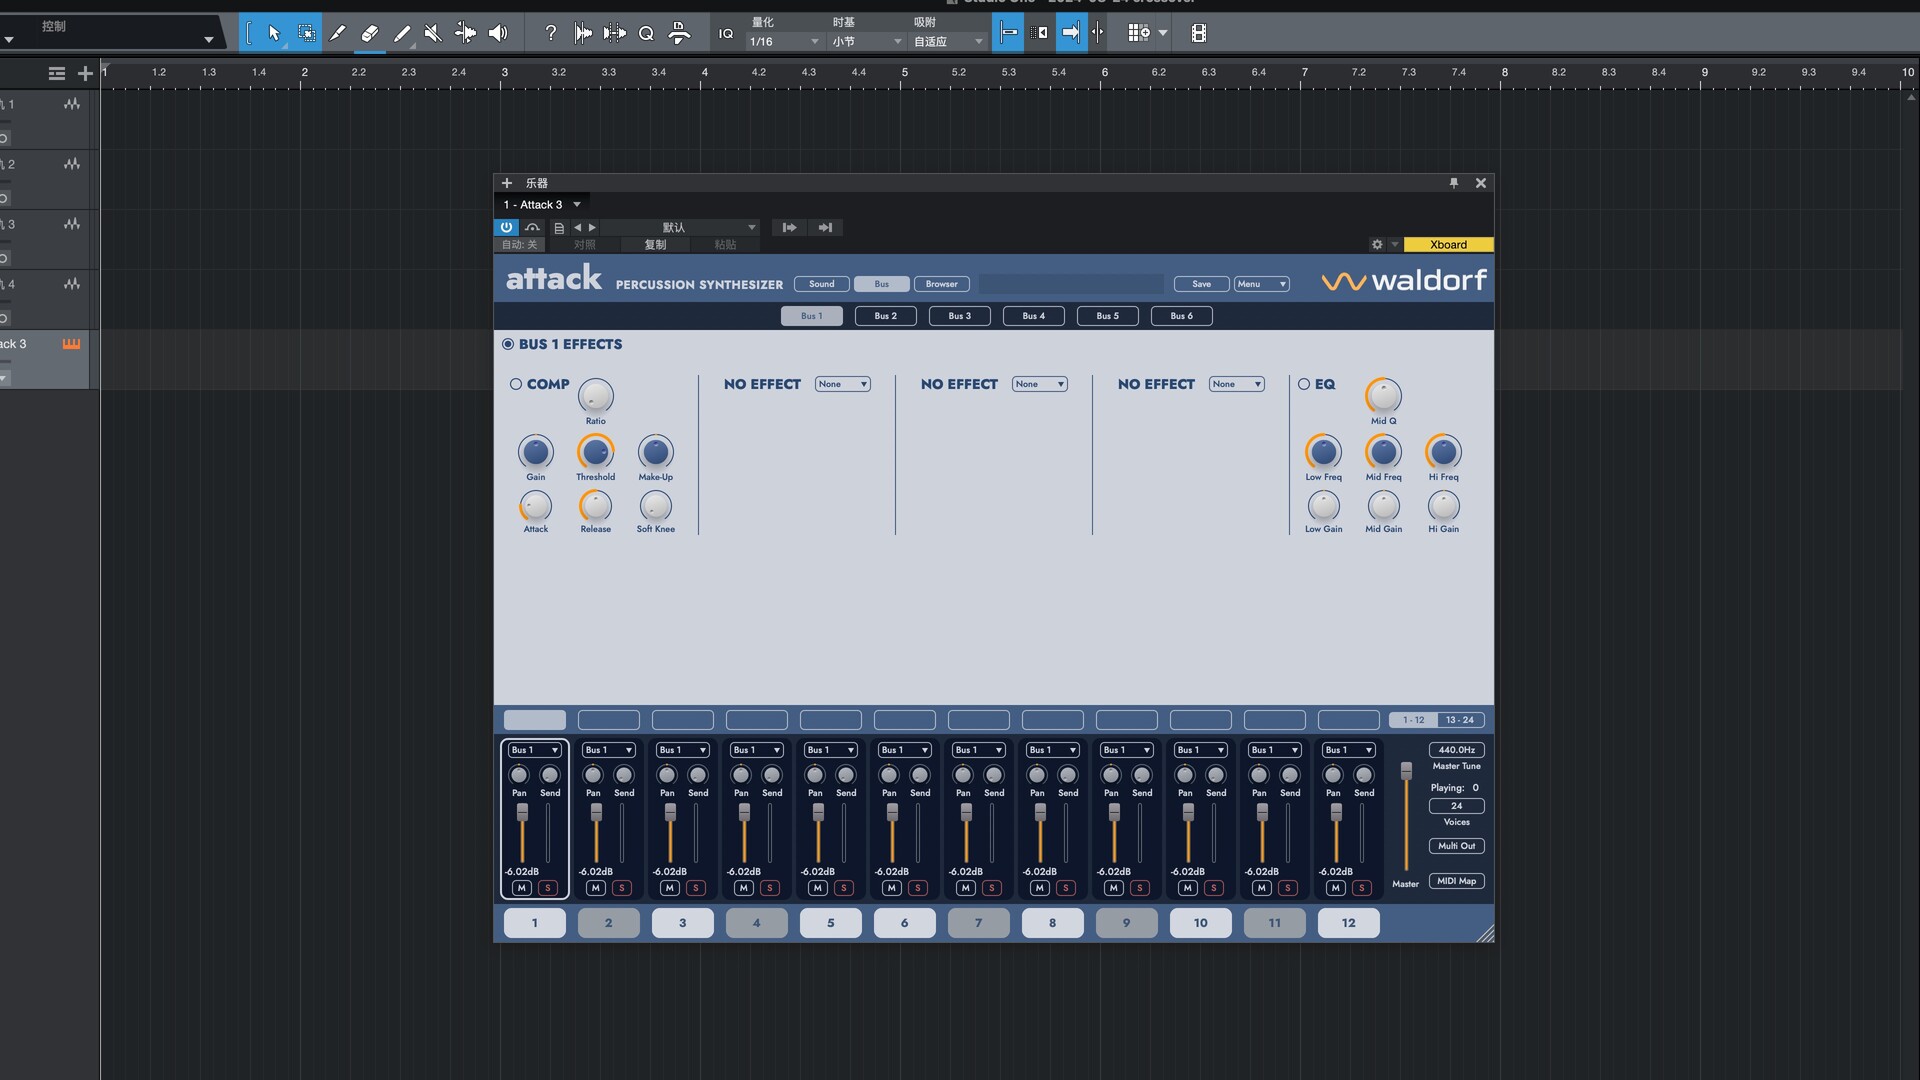Open the quantize 1/16 dropdown
This screenshot has height=1080, width=1920.
[785, 41]
